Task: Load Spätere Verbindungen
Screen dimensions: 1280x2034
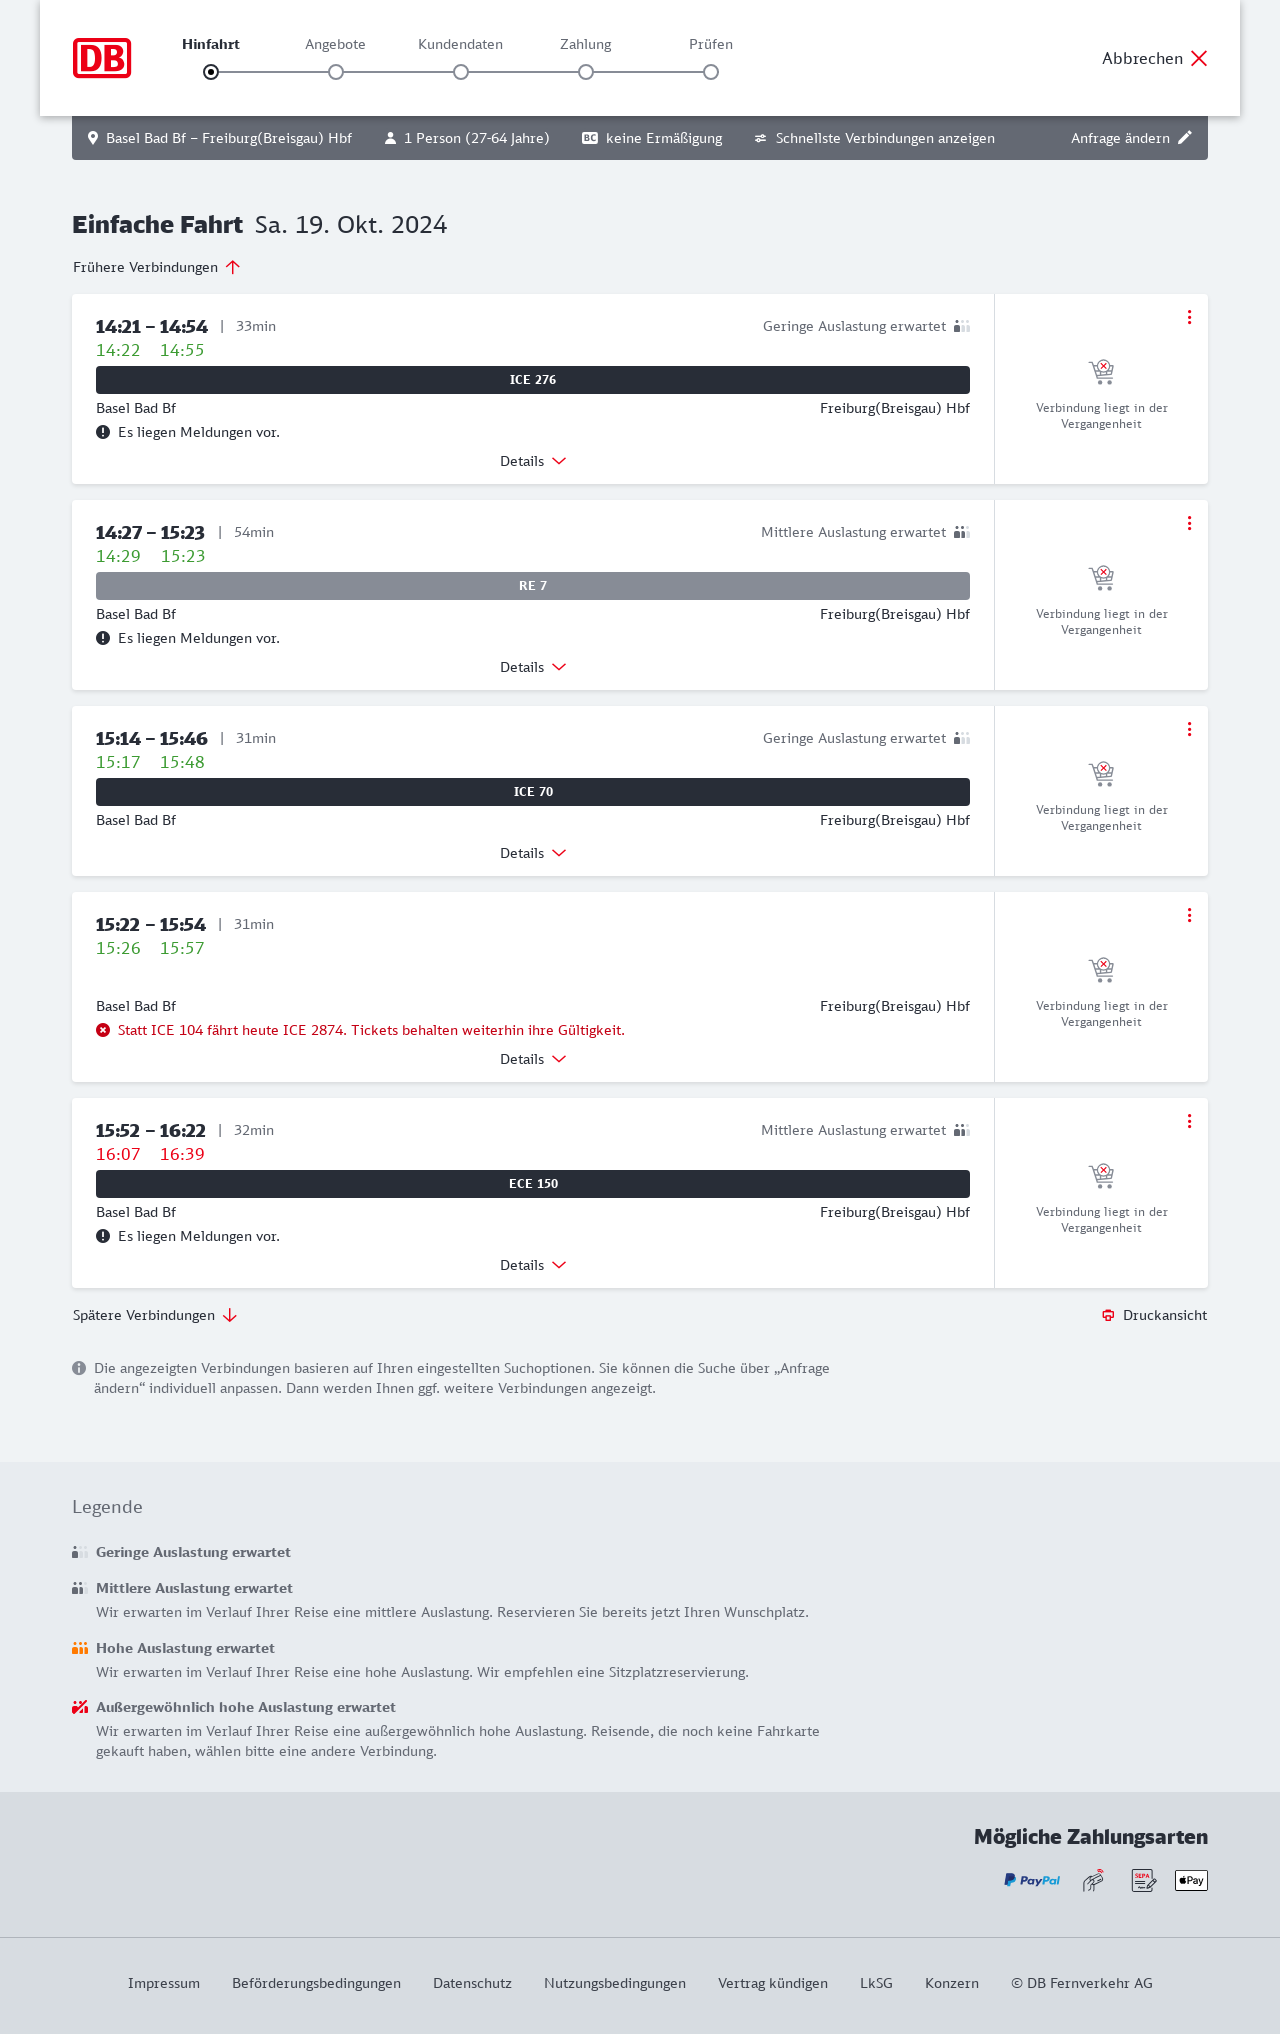Action: [155, 1315]
